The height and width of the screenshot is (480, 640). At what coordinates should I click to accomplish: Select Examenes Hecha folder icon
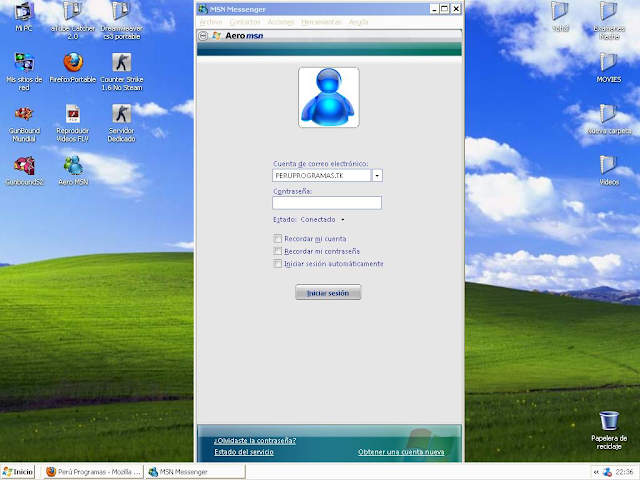click(x=609, y=20)
